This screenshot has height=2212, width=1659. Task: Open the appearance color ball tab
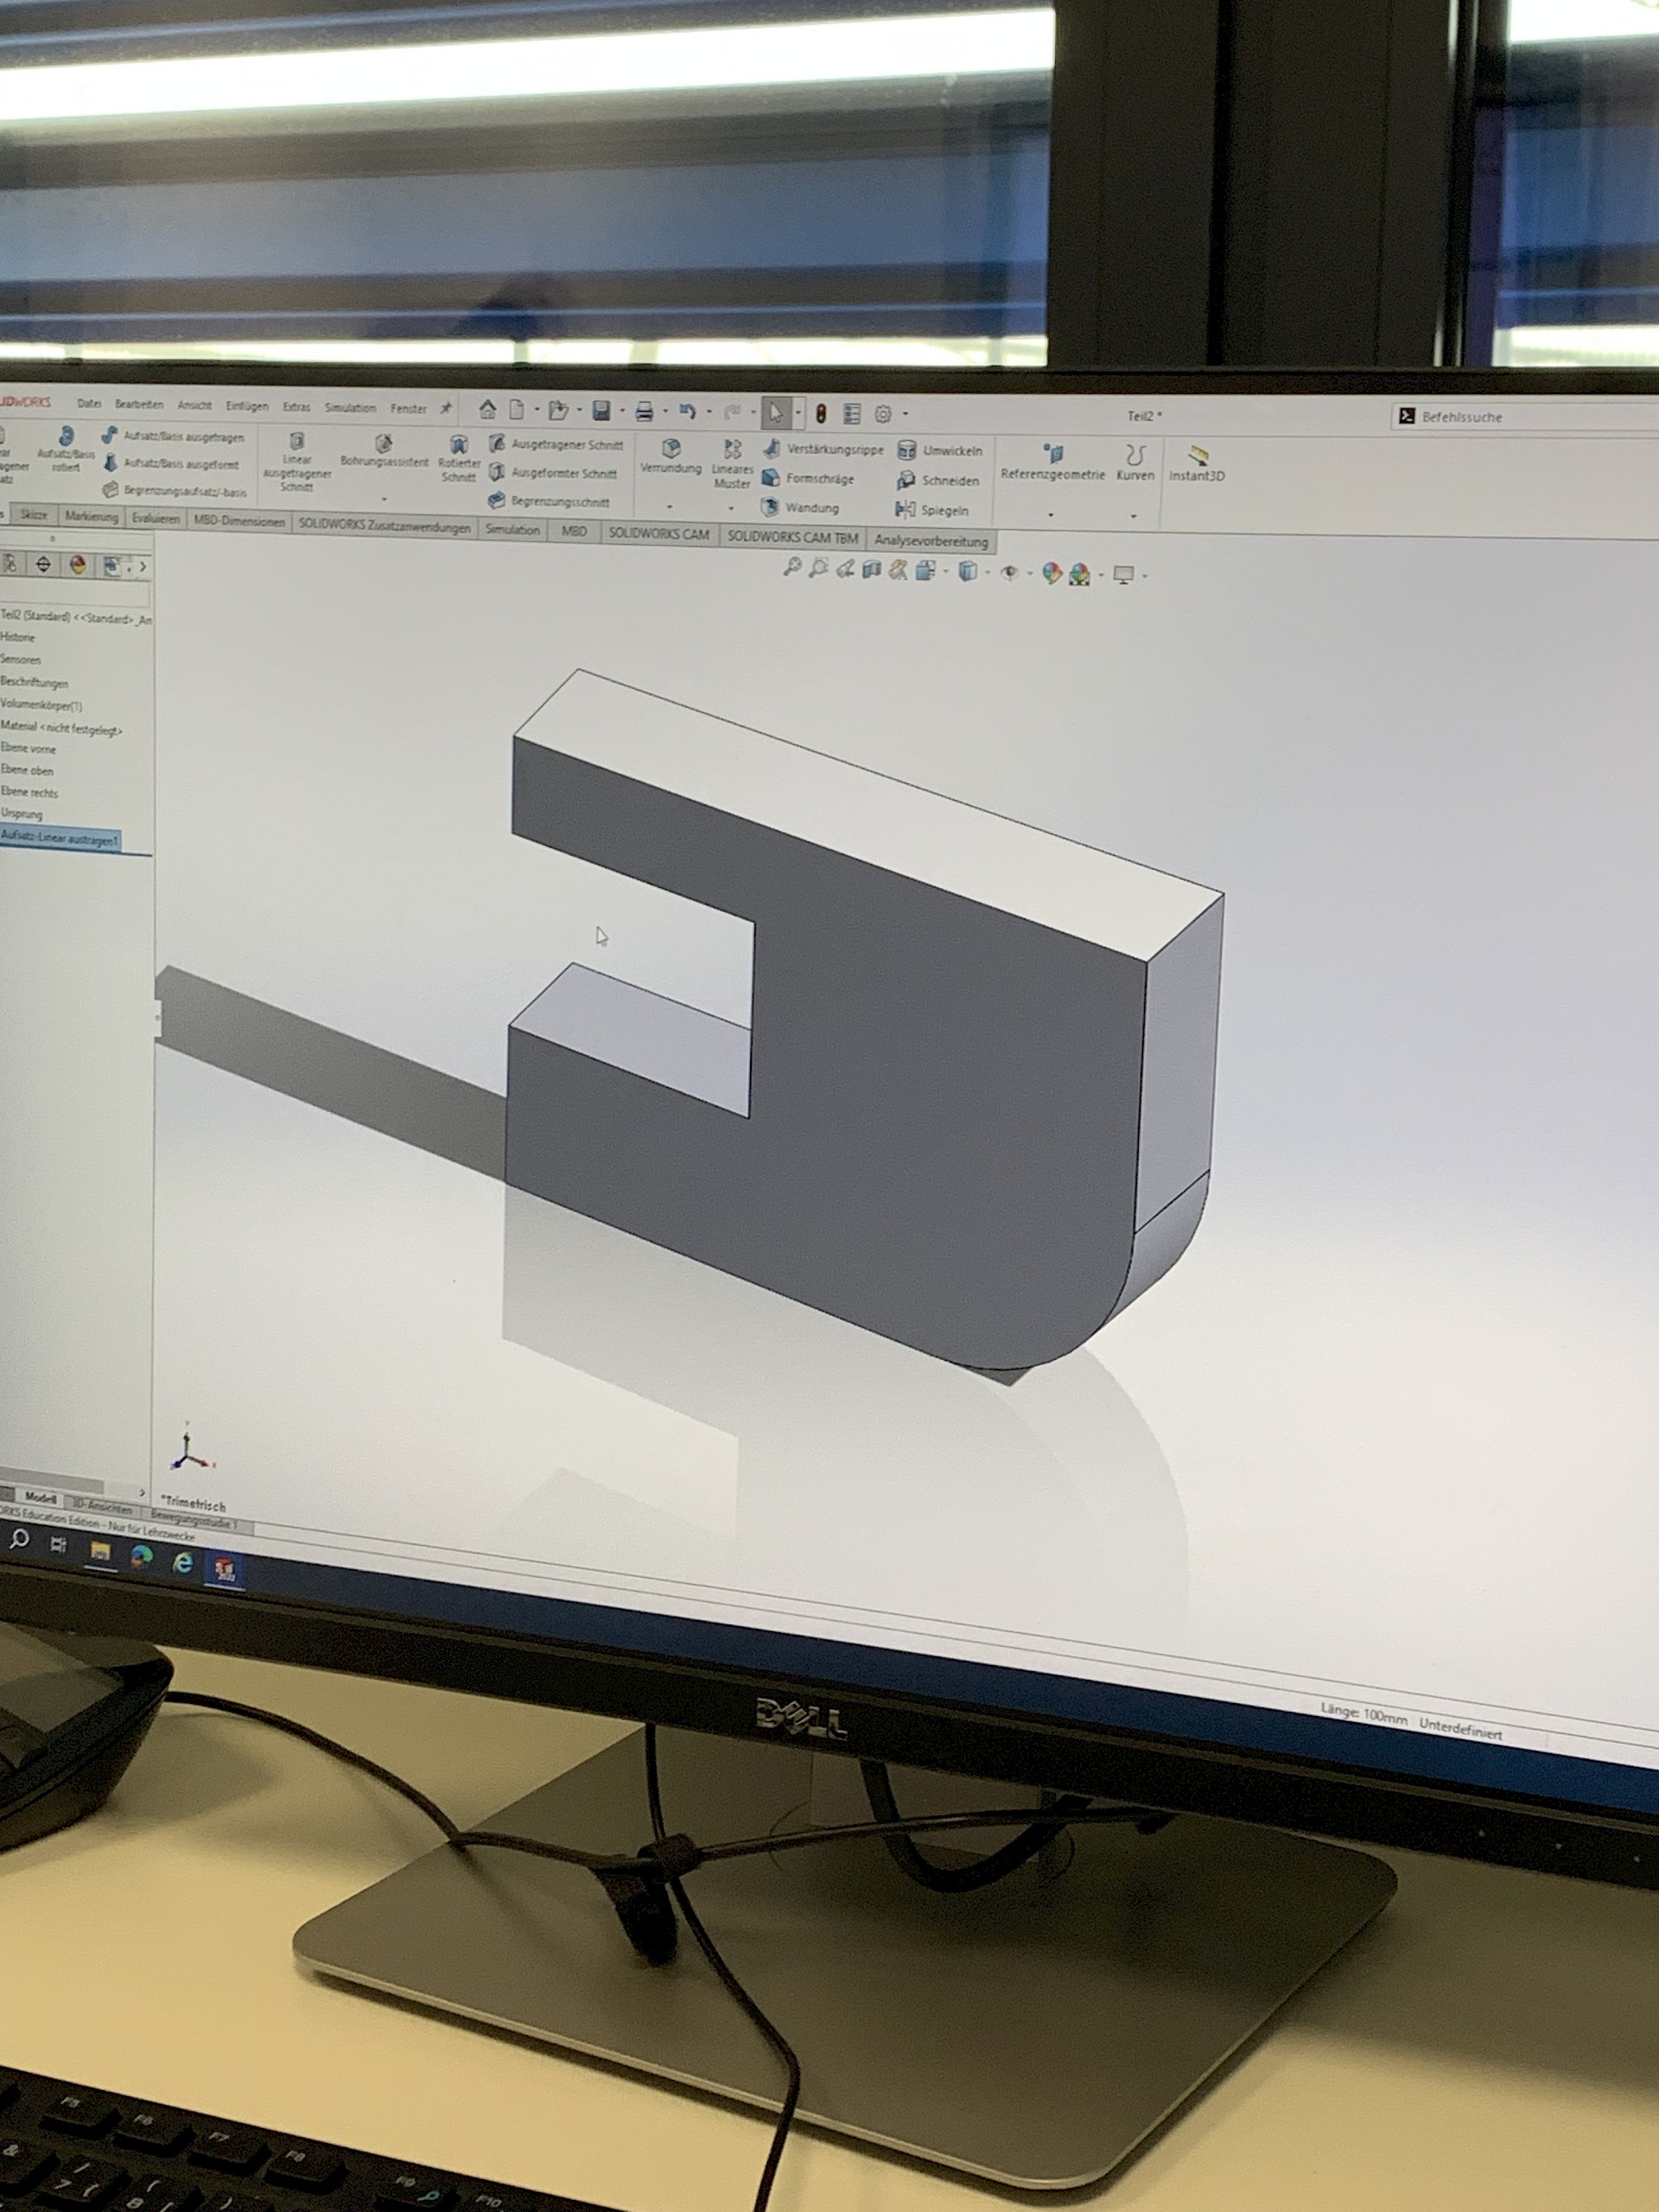pyautogui.click(x=78, y=565)
